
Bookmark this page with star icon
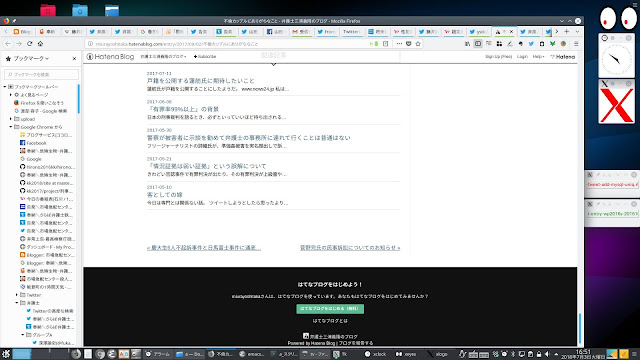click(418, 44)
